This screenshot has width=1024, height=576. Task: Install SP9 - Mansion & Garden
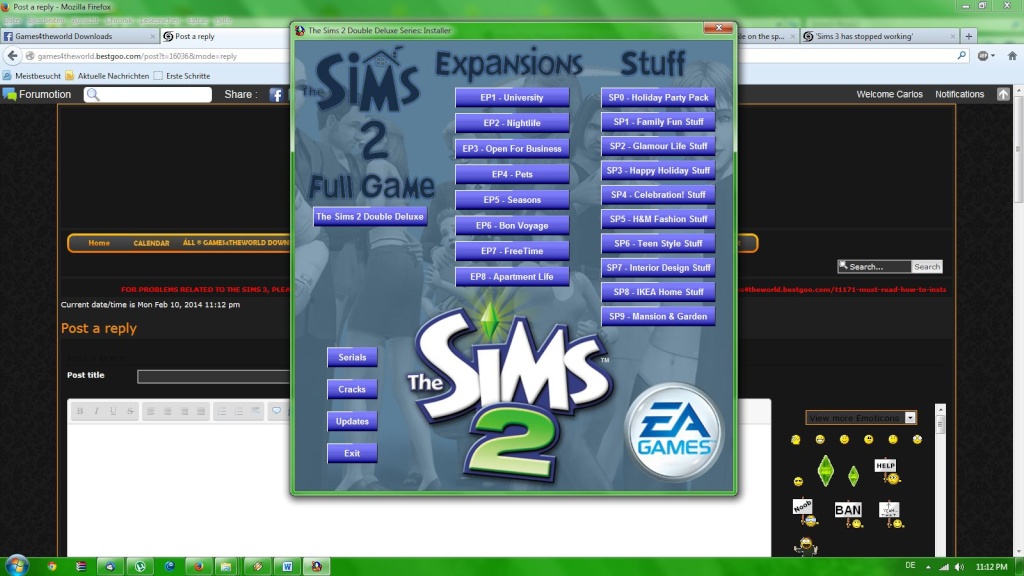click(658, 316)
